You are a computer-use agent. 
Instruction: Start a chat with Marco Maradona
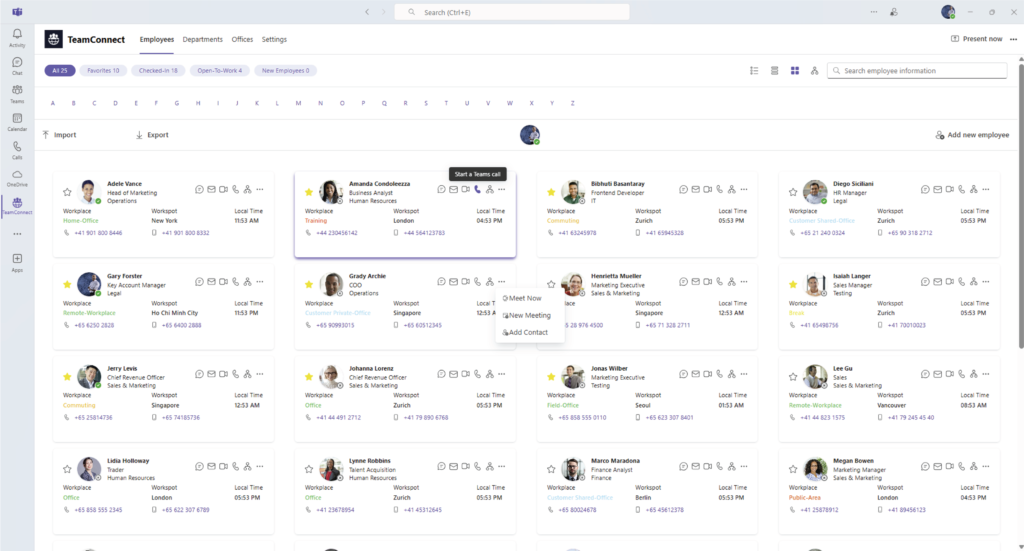click(683, 467)
